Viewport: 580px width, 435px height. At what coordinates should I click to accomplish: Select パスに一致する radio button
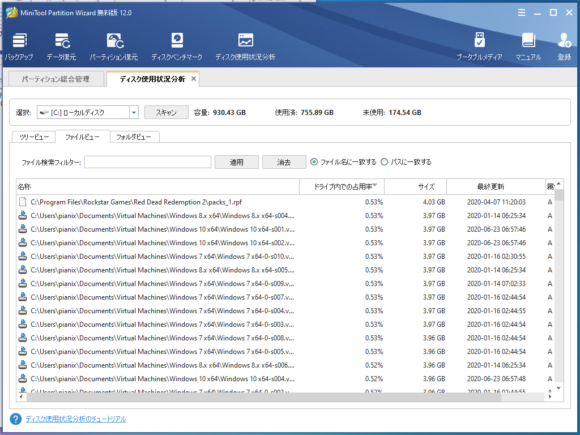[x=384, y=162]
